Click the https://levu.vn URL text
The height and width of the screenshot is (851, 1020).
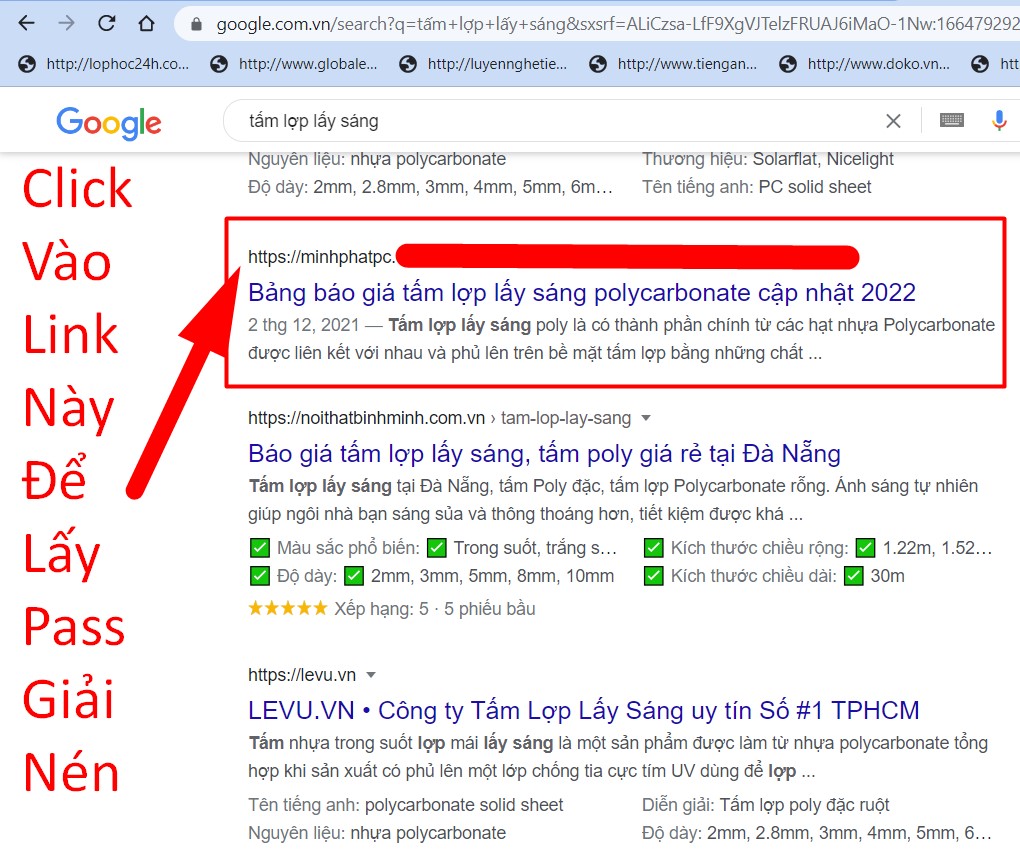point(302,675)
